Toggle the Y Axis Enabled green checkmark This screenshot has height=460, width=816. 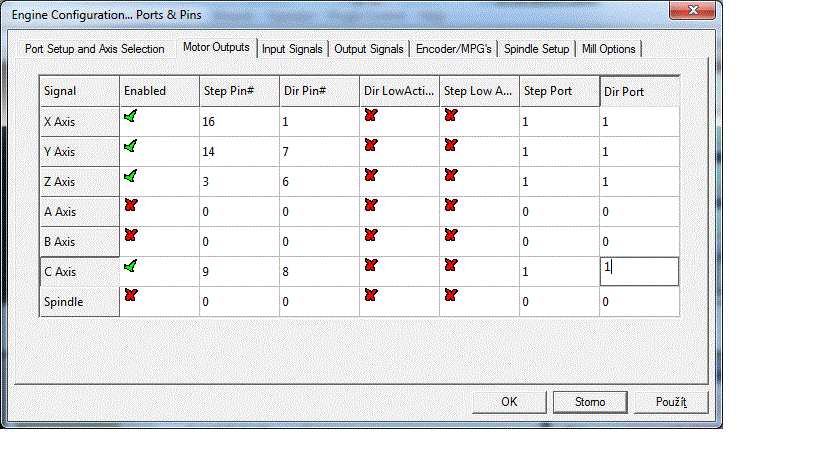click(x=131, y=147)
